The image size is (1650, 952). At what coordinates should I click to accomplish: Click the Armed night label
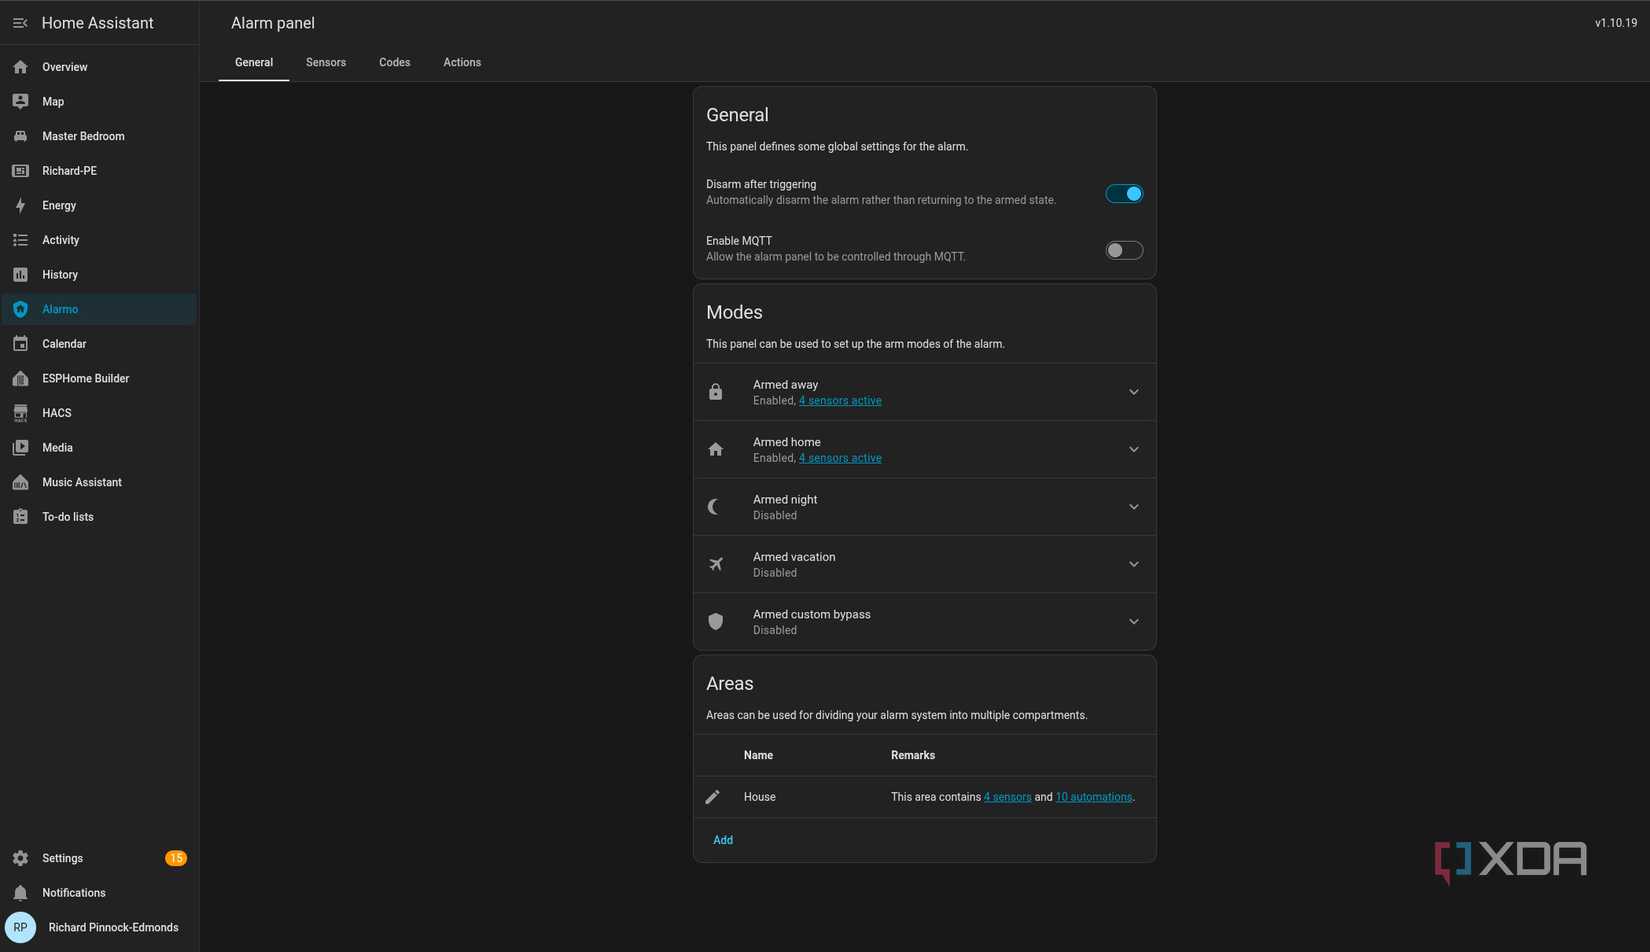pos(785,500)
